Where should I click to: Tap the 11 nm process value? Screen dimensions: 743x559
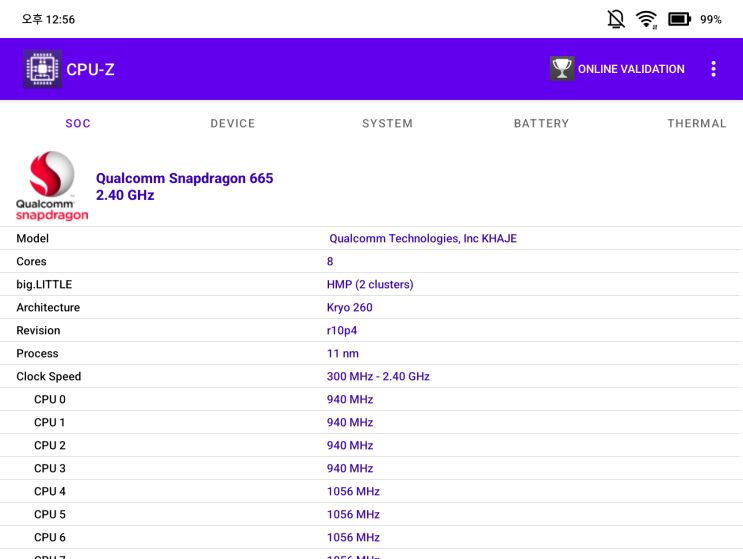(x=343, y=353)
